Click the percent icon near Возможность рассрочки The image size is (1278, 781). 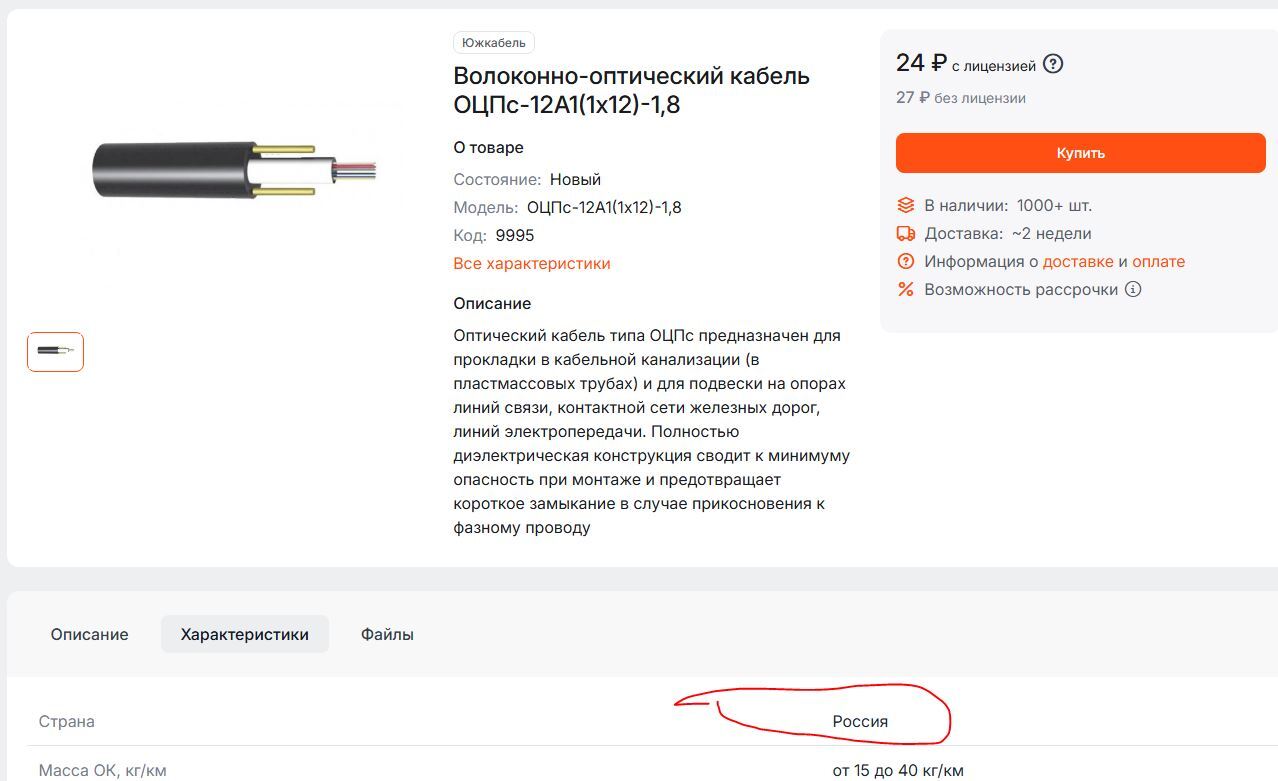coord(906,290)
